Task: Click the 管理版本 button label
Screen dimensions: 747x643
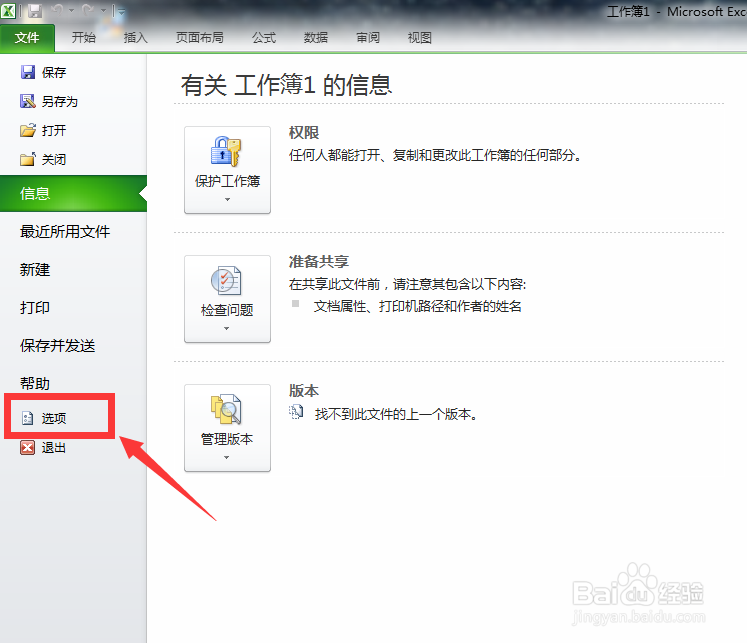Action: (227, 439)
